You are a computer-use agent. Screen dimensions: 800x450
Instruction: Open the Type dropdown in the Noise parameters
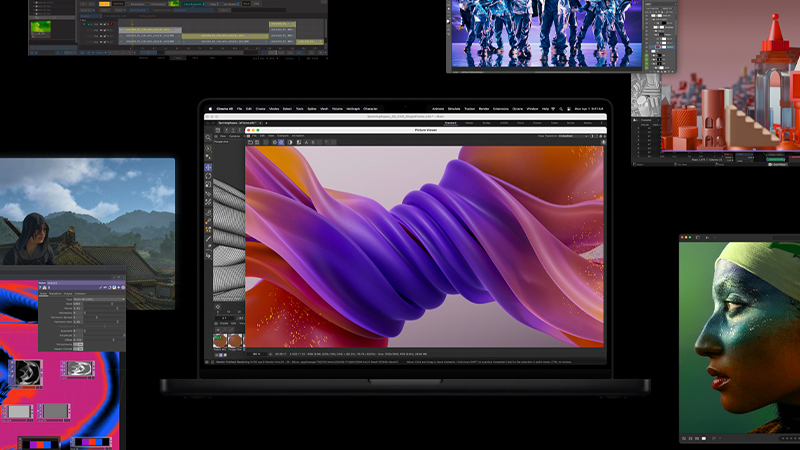coord(99,299)
